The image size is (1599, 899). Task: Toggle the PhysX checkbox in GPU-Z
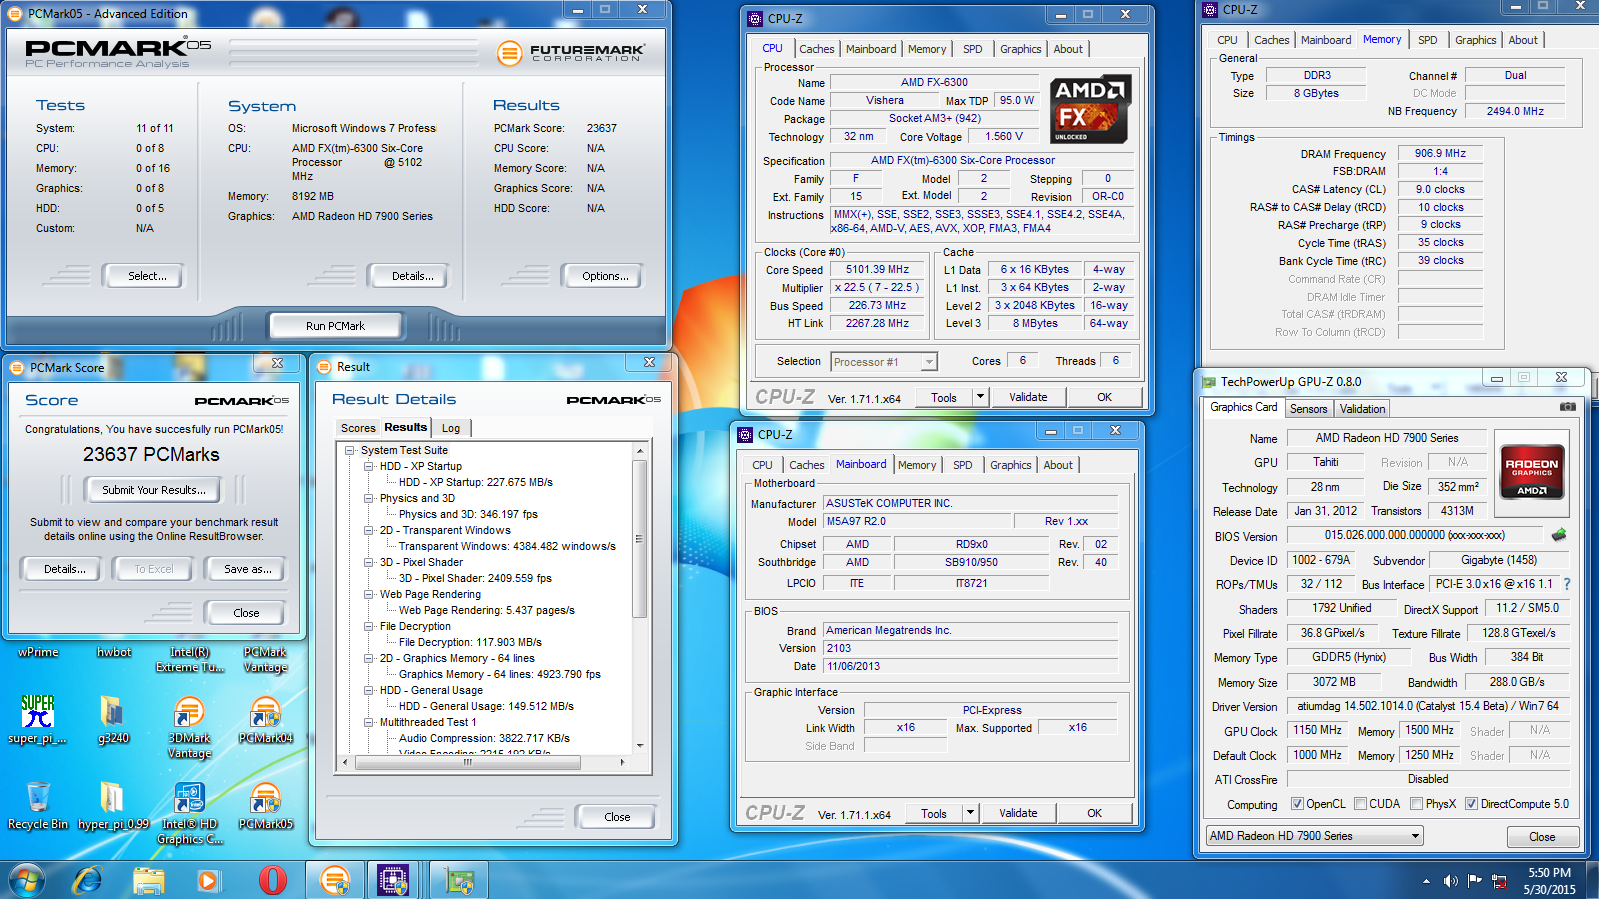pyautogui.click(x=1417, y=804)
